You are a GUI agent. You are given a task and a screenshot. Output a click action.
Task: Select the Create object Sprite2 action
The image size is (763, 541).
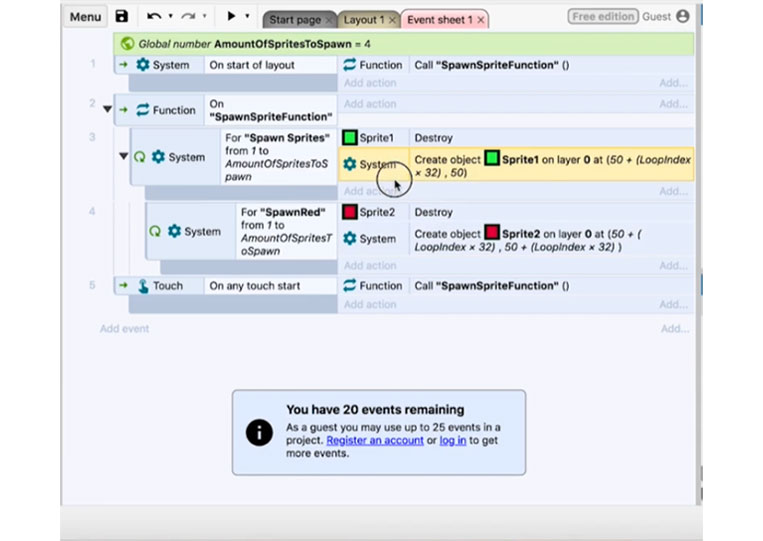point(552,240)
